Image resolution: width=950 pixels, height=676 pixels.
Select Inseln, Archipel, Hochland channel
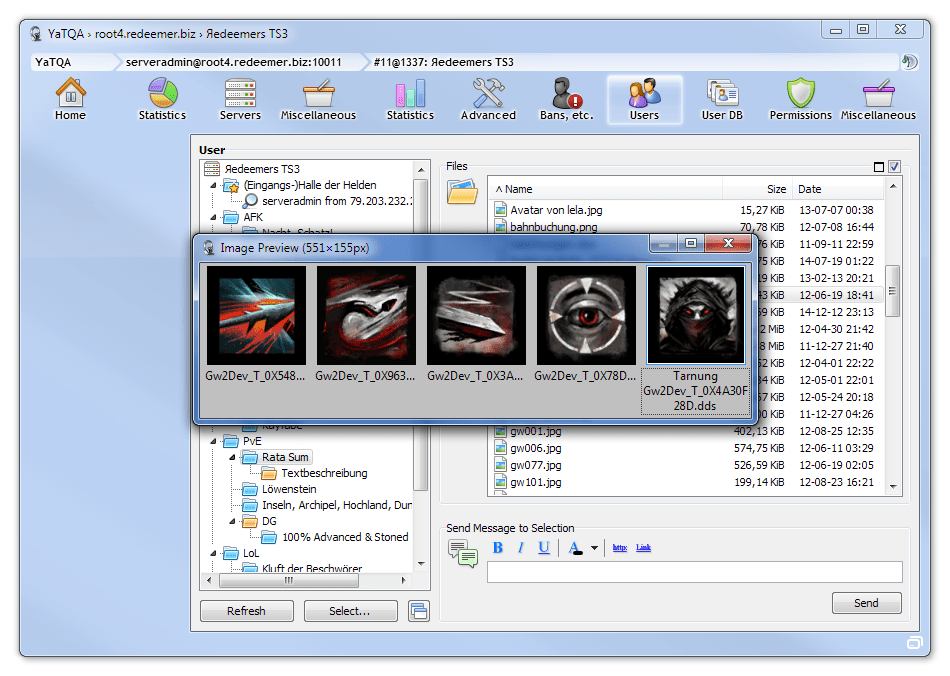337,505
